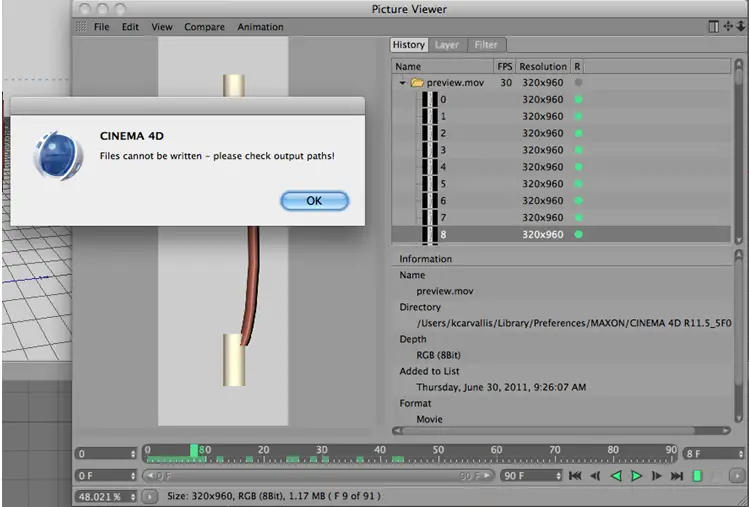Click the dotted grip icon left of File
Screen dimensions: 749x507
[81, 27]
